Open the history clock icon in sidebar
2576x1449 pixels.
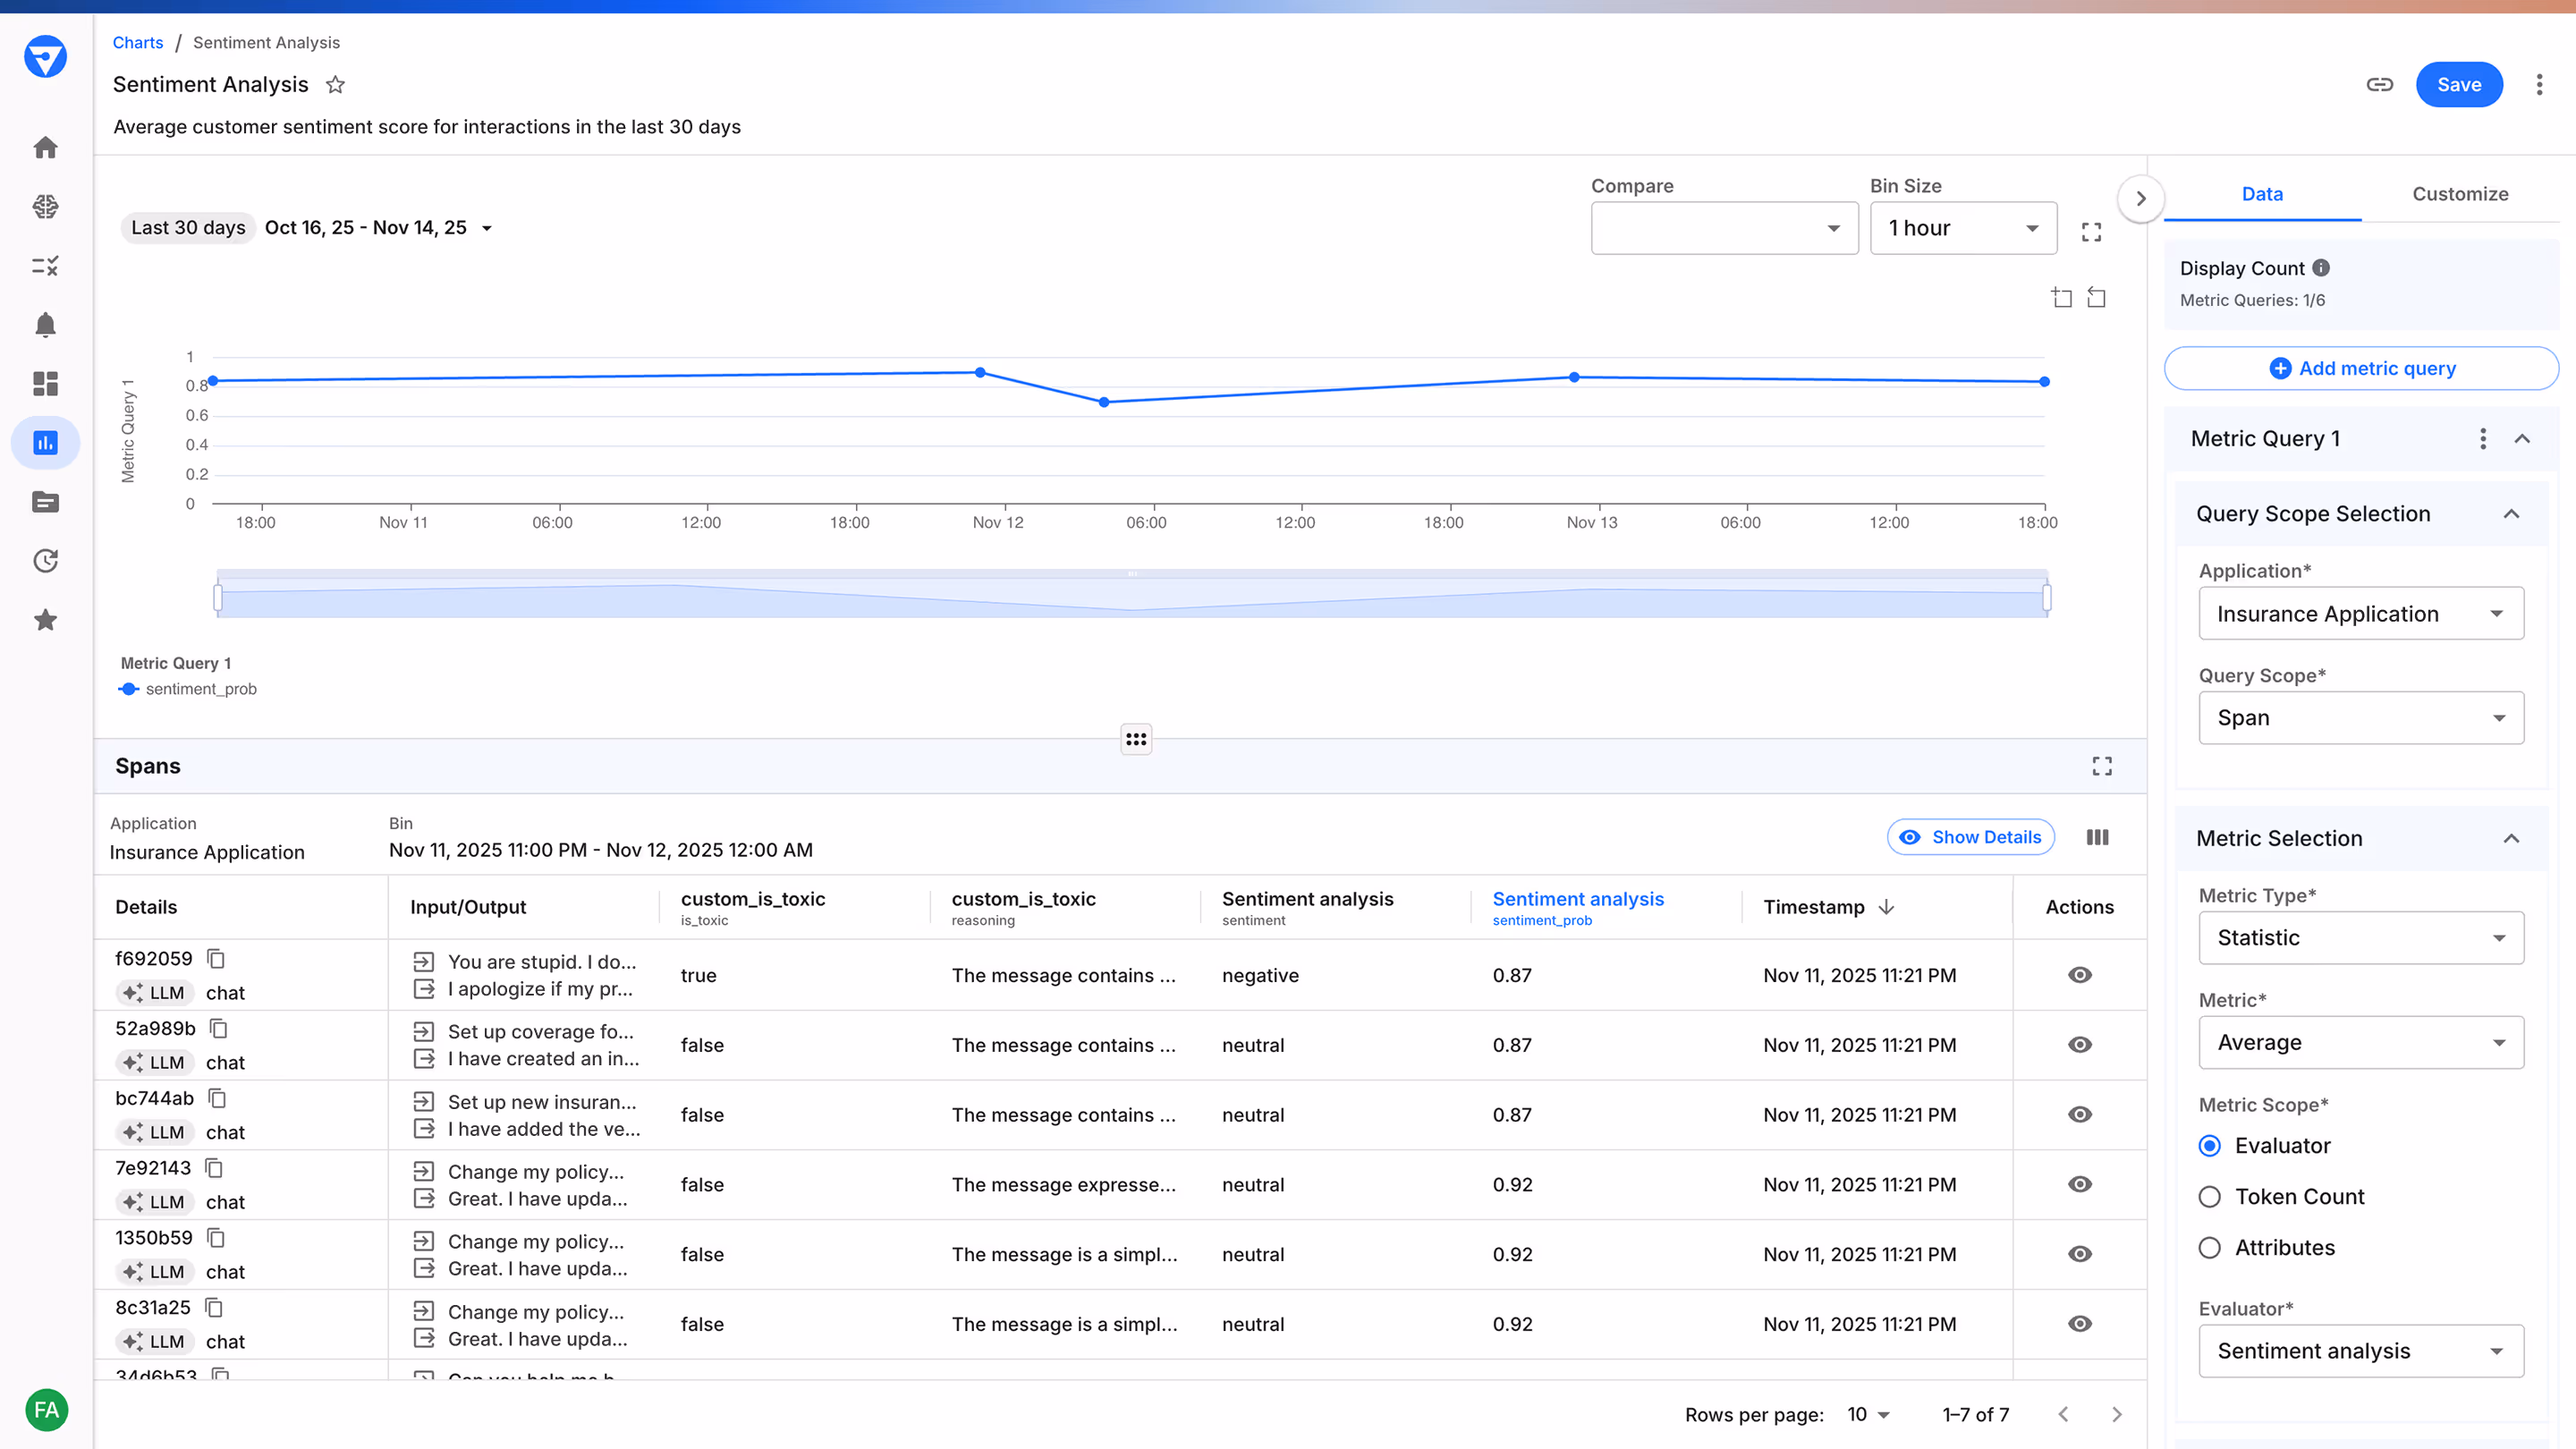45,561
